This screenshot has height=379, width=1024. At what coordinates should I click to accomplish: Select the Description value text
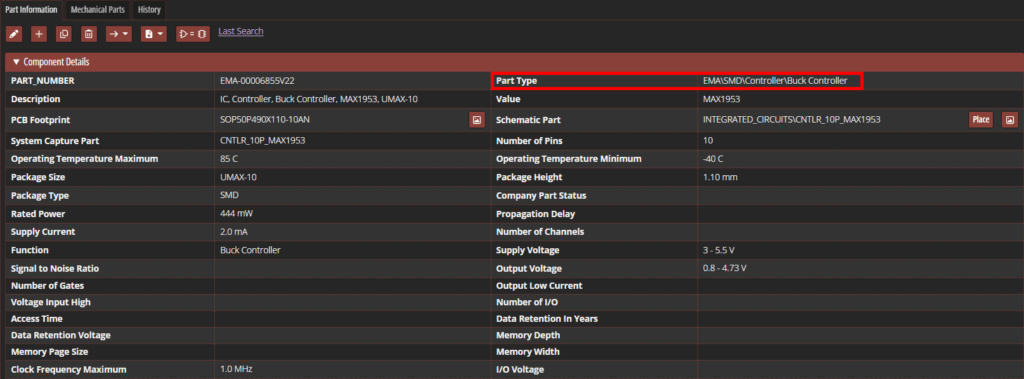319,99
